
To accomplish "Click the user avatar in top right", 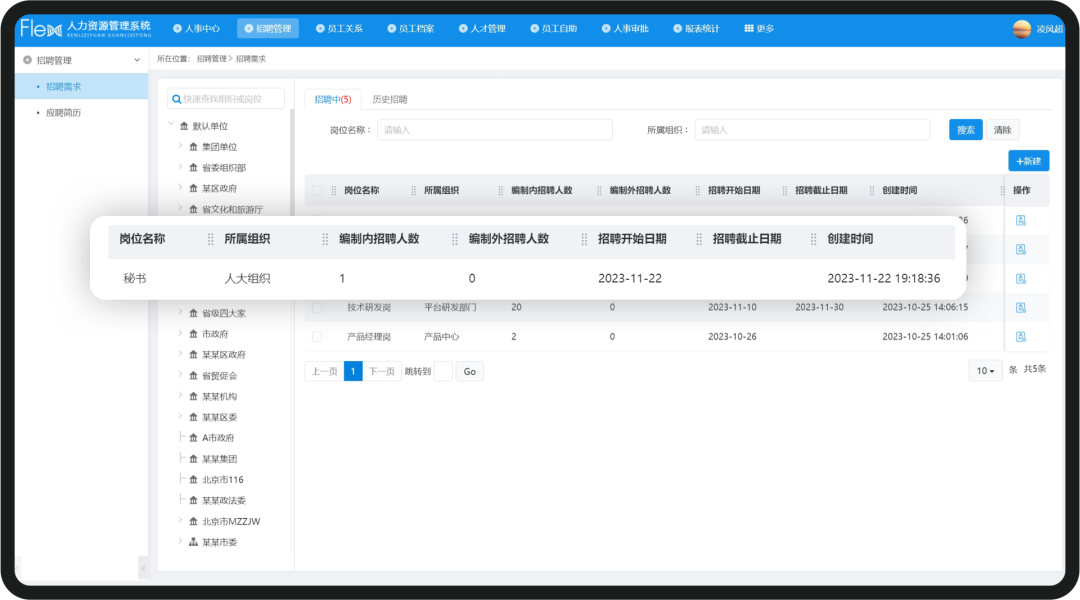I will [x=1021, y=29].
